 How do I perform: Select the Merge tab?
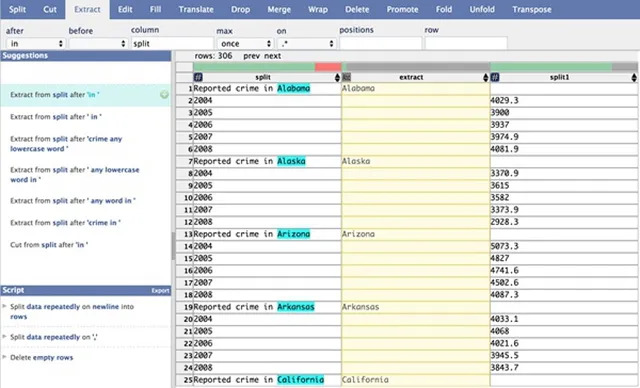[x=279, y=9]
